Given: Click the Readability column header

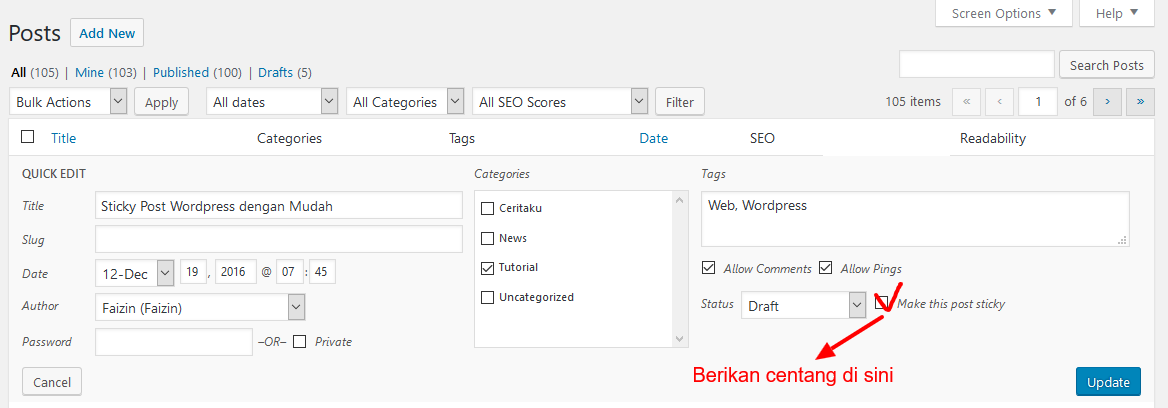Looking at the screenshot, I should [x=993, y=138].
